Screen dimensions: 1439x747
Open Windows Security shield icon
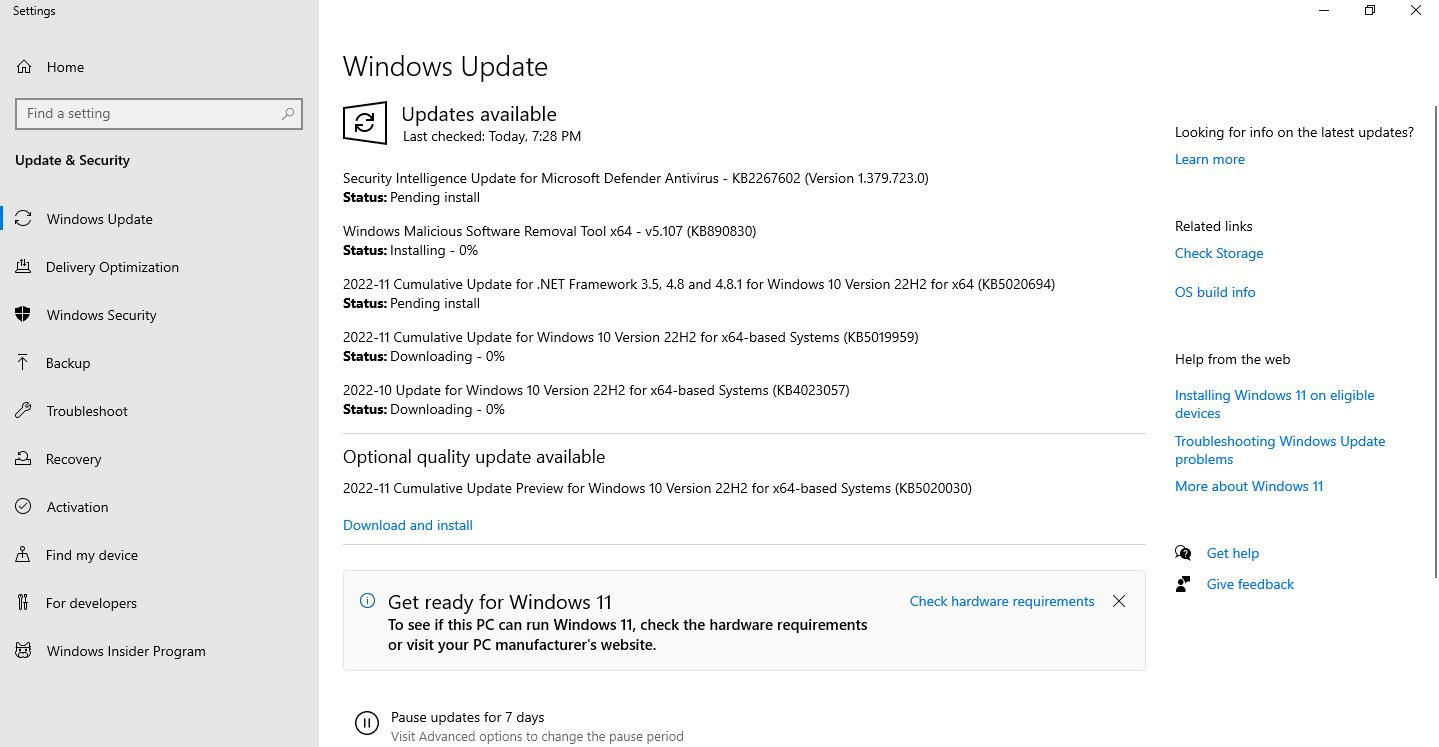click(x=23, y=315)
